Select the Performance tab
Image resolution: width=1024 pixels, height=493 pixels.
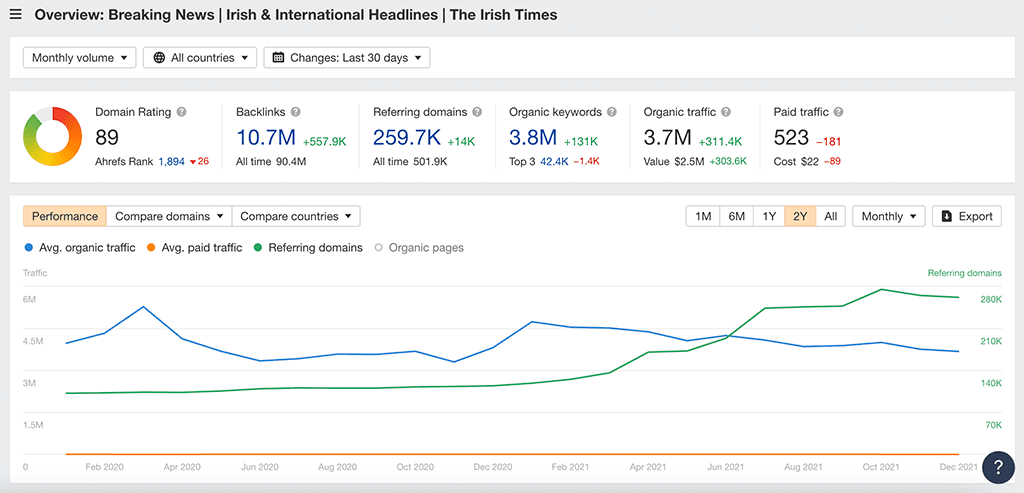pos(65,216)
